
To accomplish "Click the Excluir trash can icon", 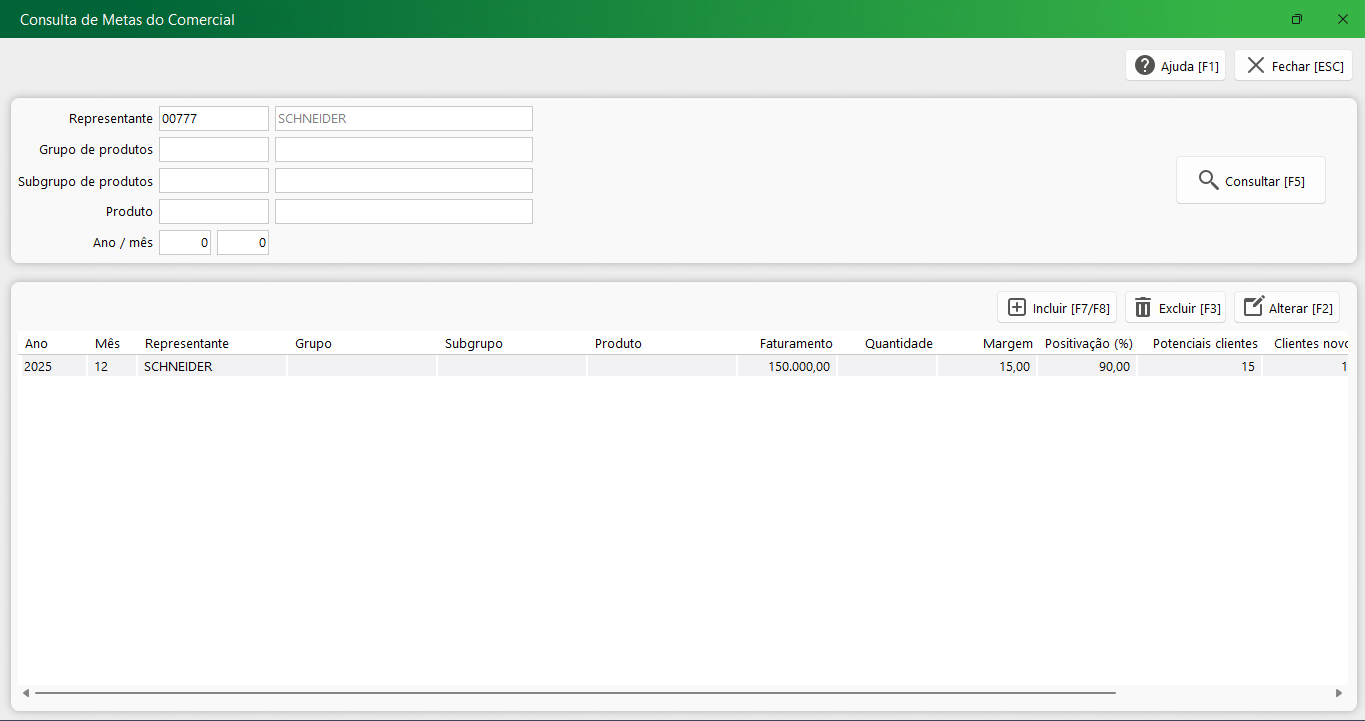I will click(x=1143, y=308).
